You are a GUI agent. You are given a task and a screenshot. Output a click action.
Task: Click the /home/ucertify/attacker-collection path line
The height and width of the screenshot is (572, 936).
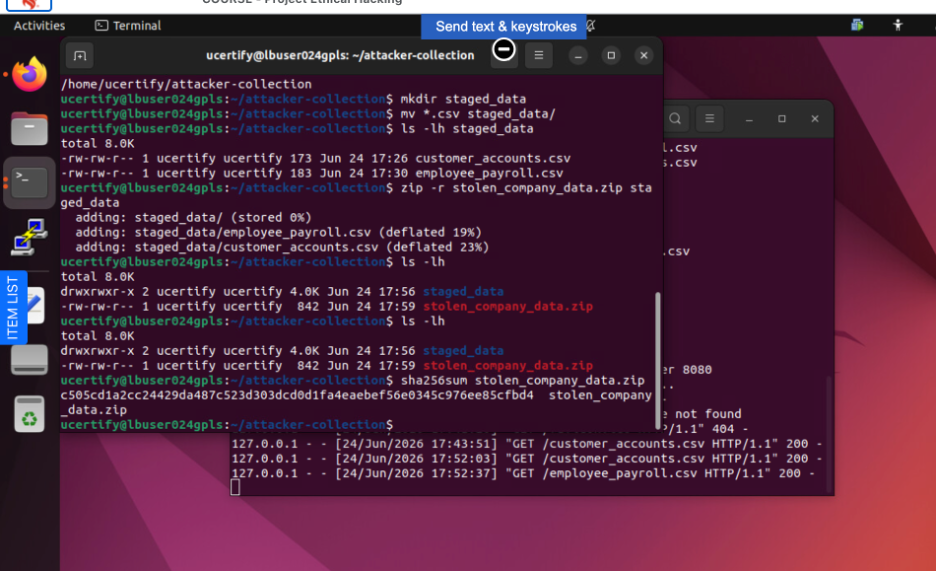click(x=186, y=84)
